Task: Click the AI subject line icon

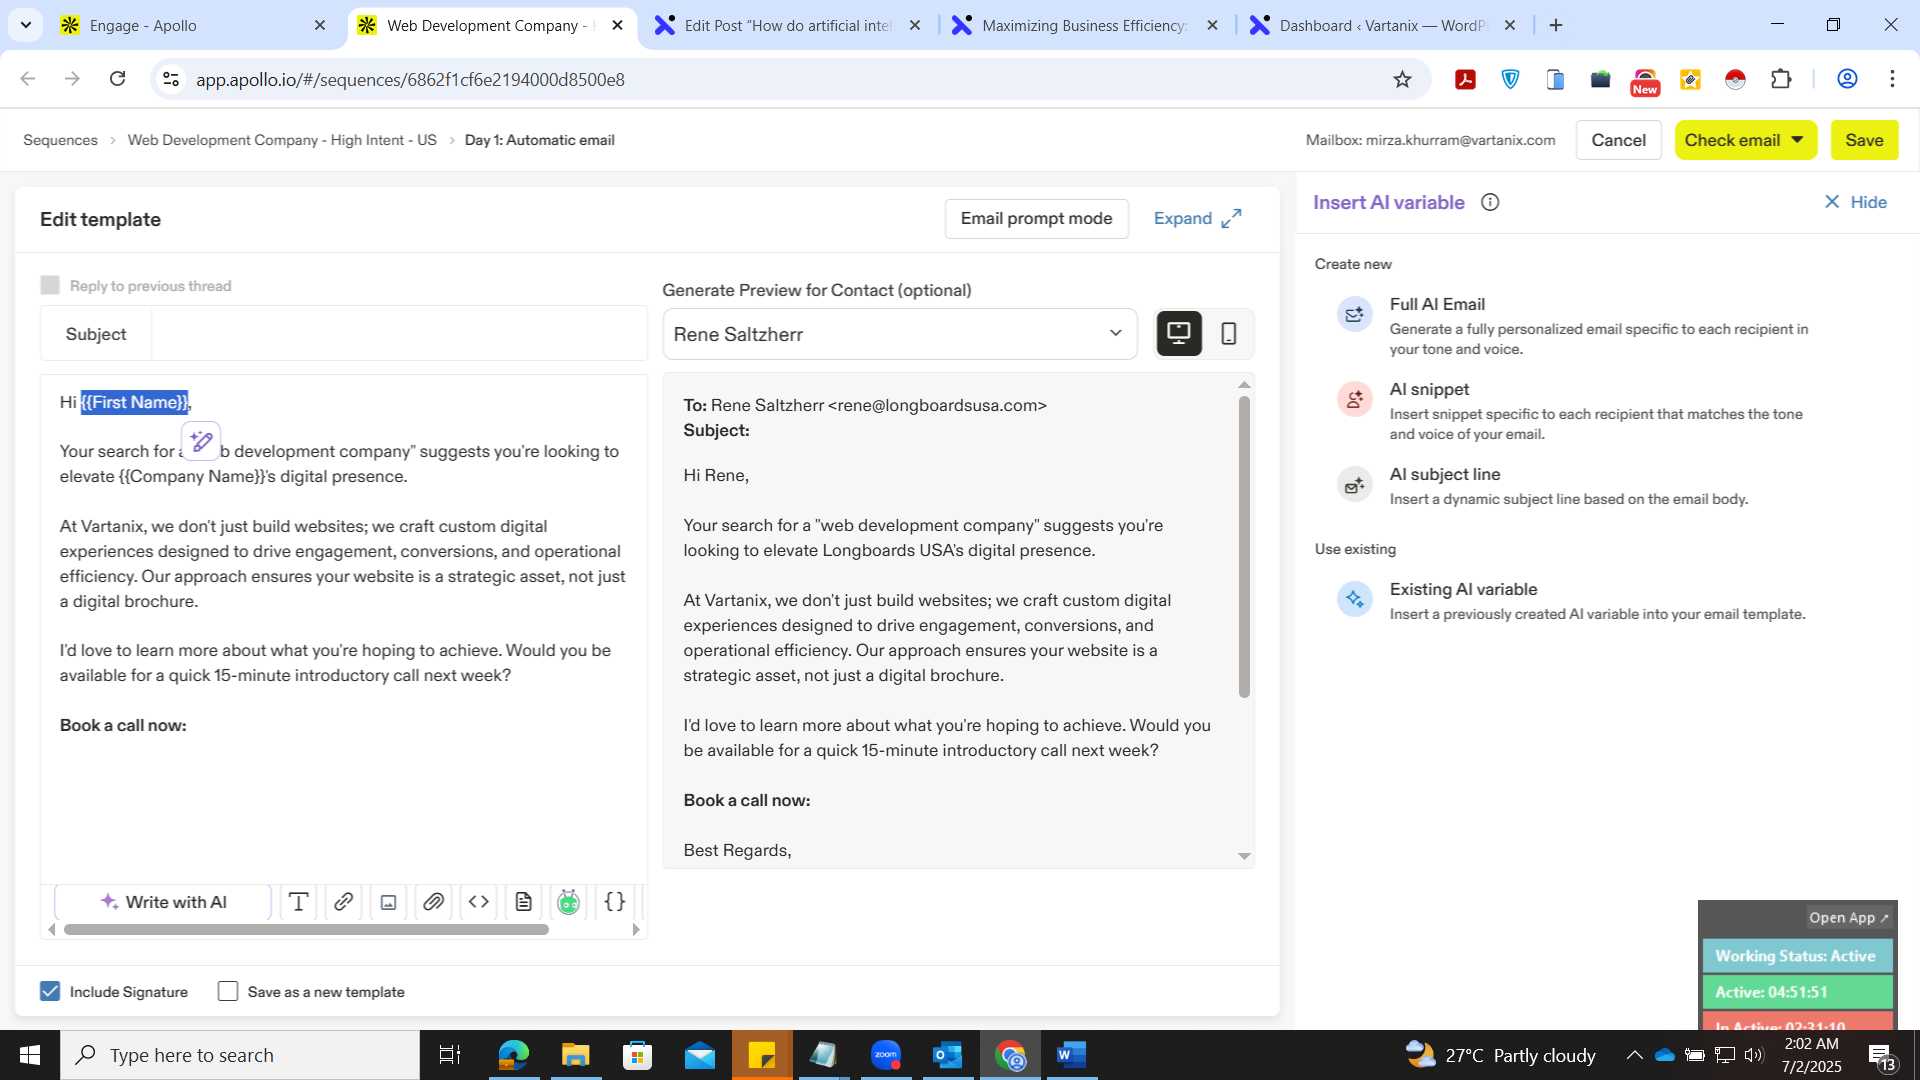Action: [x=1355, y=484]
